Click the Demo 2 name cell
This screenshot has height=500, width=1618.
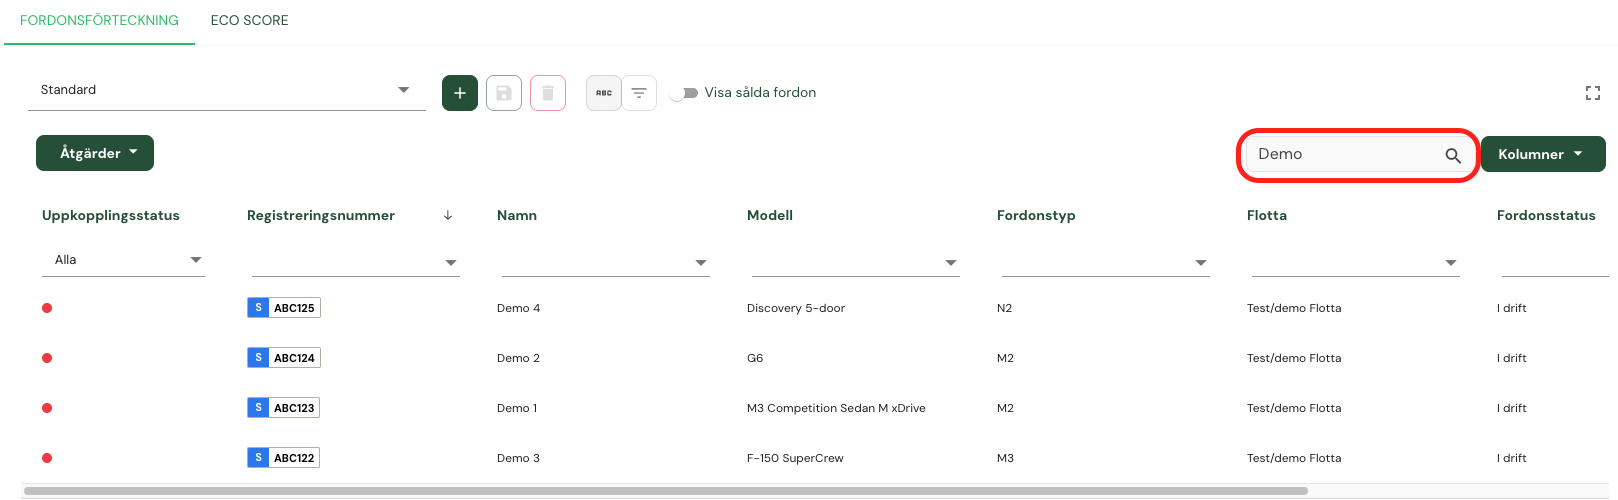click(518, 358)
